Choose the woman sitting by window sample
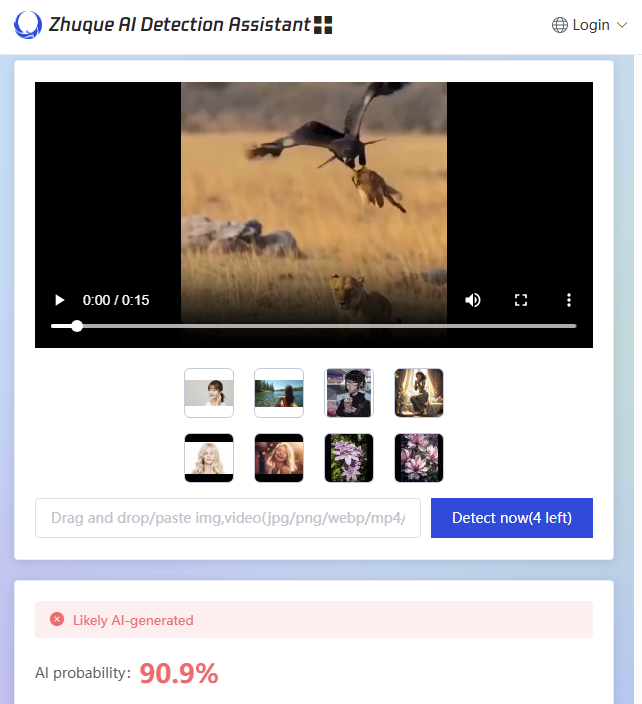The height and width of the screenshot is (704, 642). tap(419, 393)
